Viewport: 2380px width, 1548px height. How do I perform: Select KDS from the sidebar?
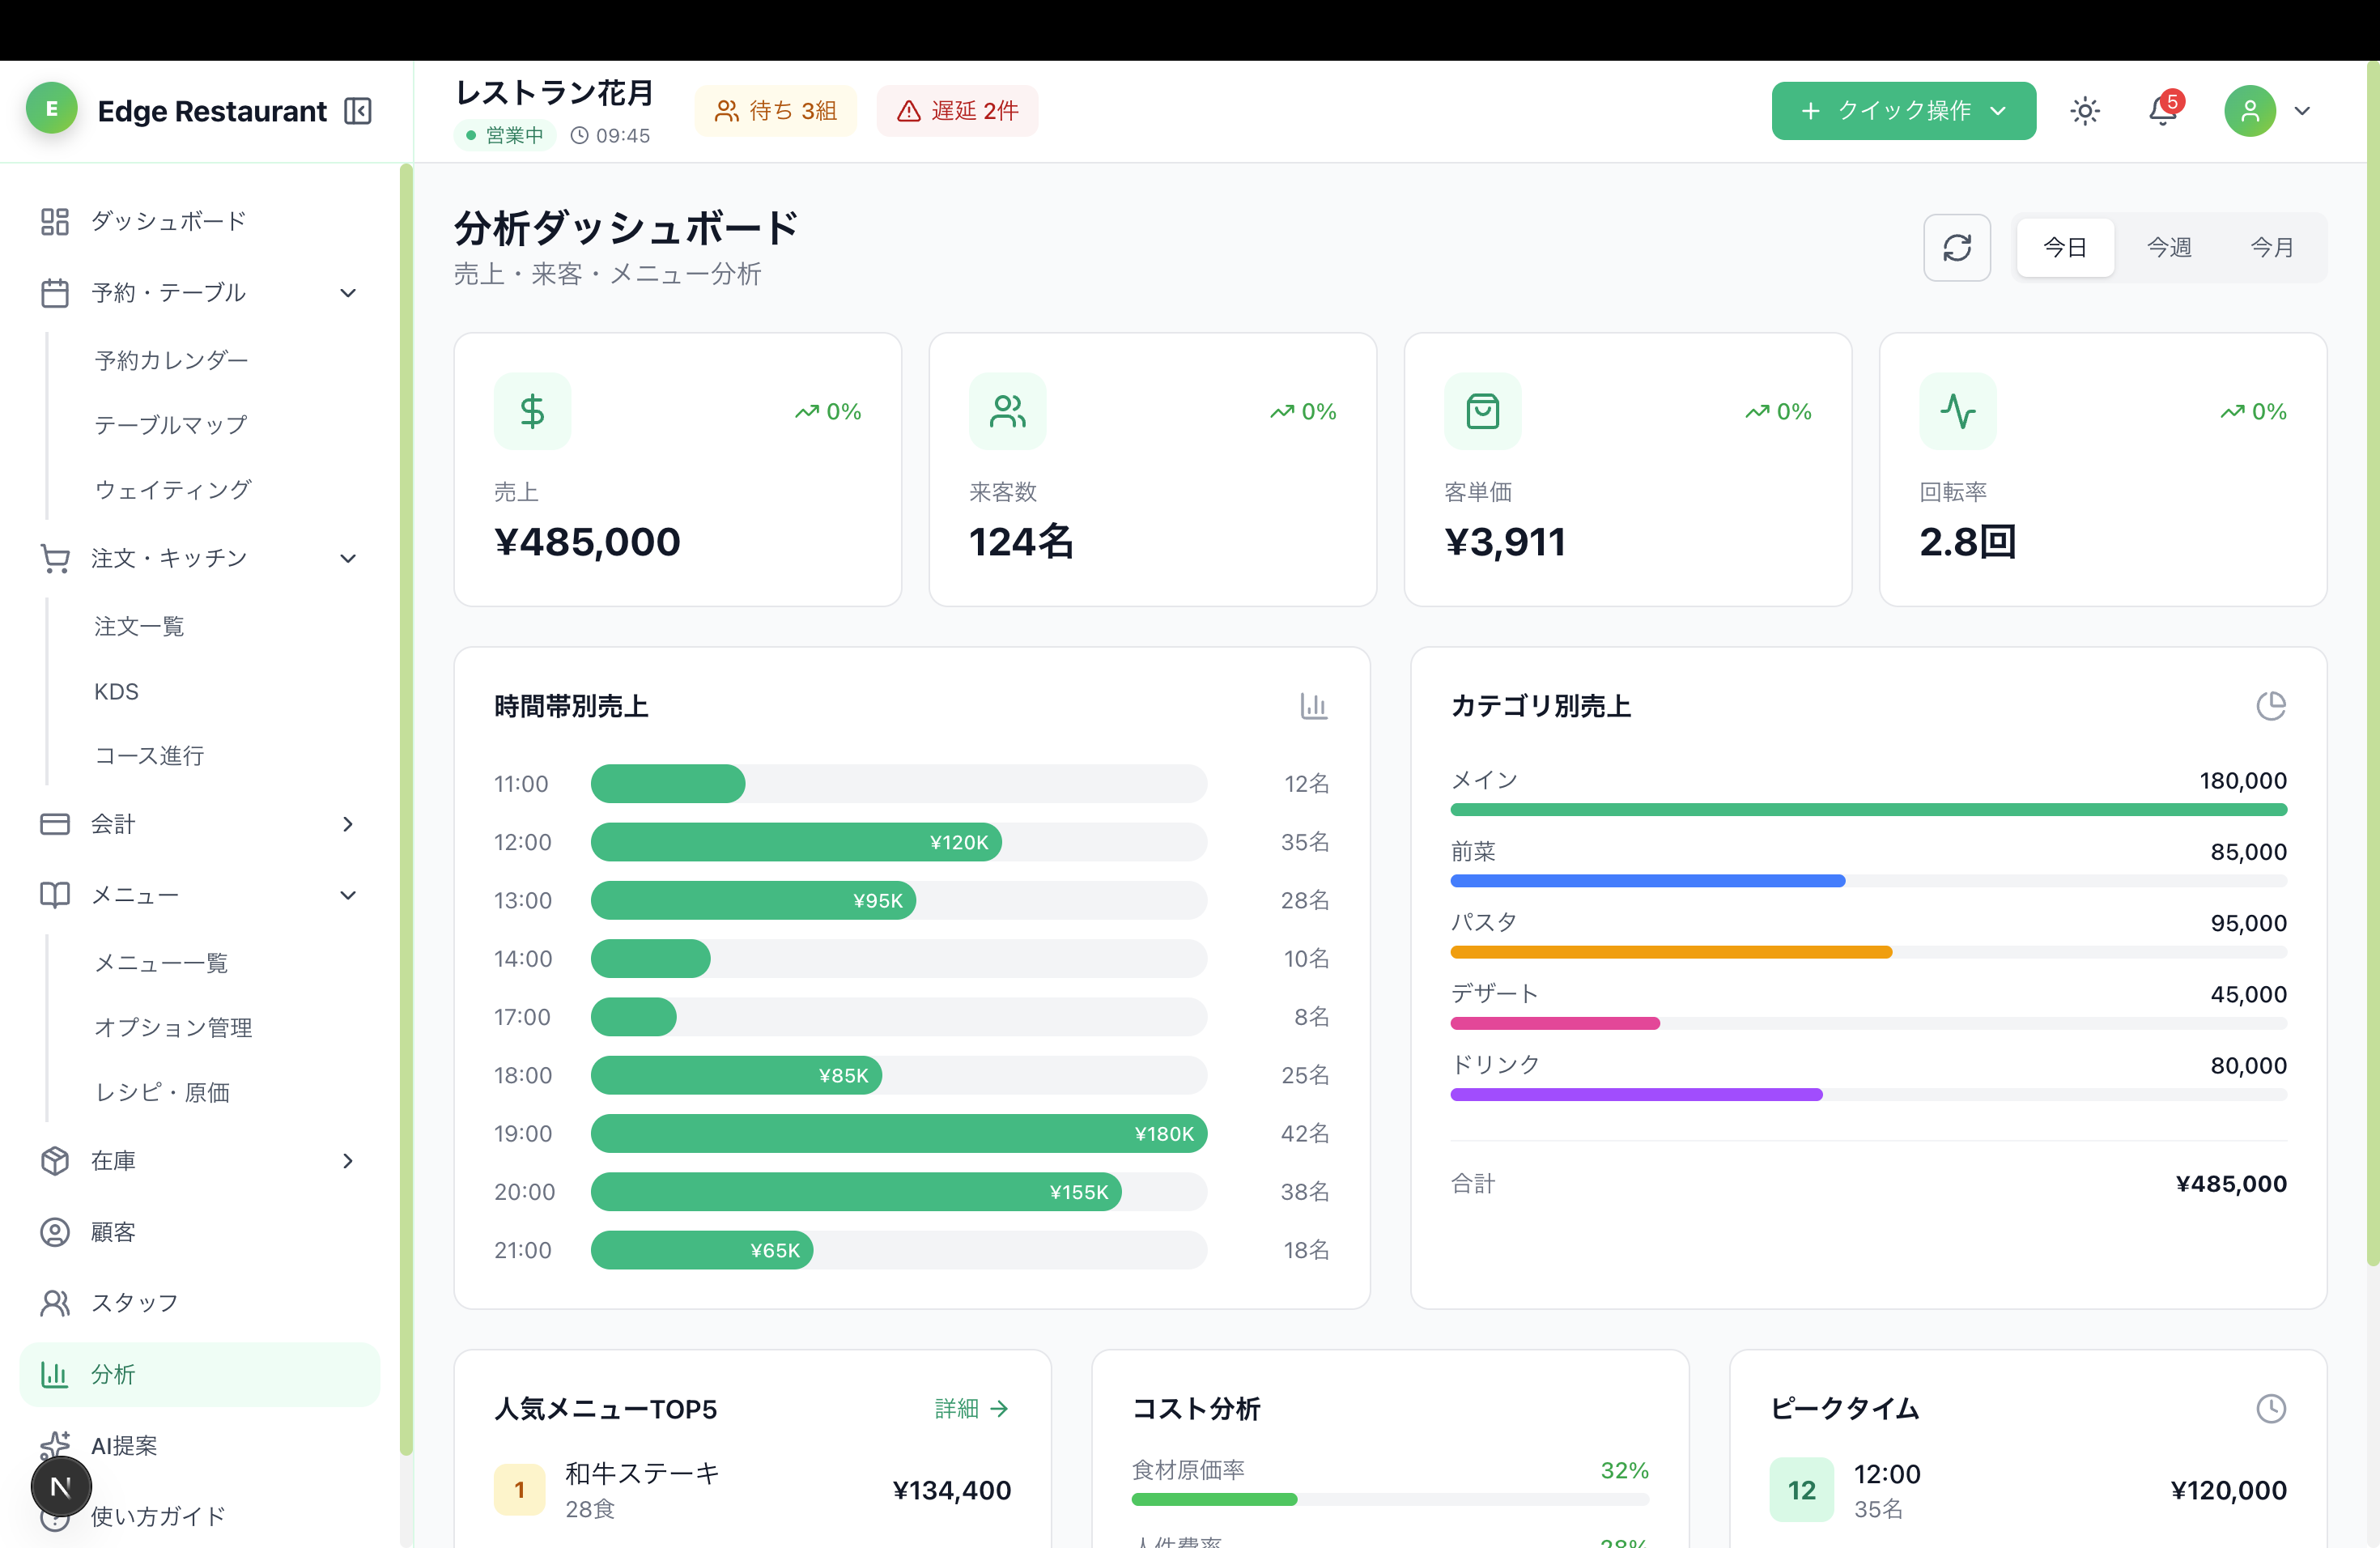point(116,692)
